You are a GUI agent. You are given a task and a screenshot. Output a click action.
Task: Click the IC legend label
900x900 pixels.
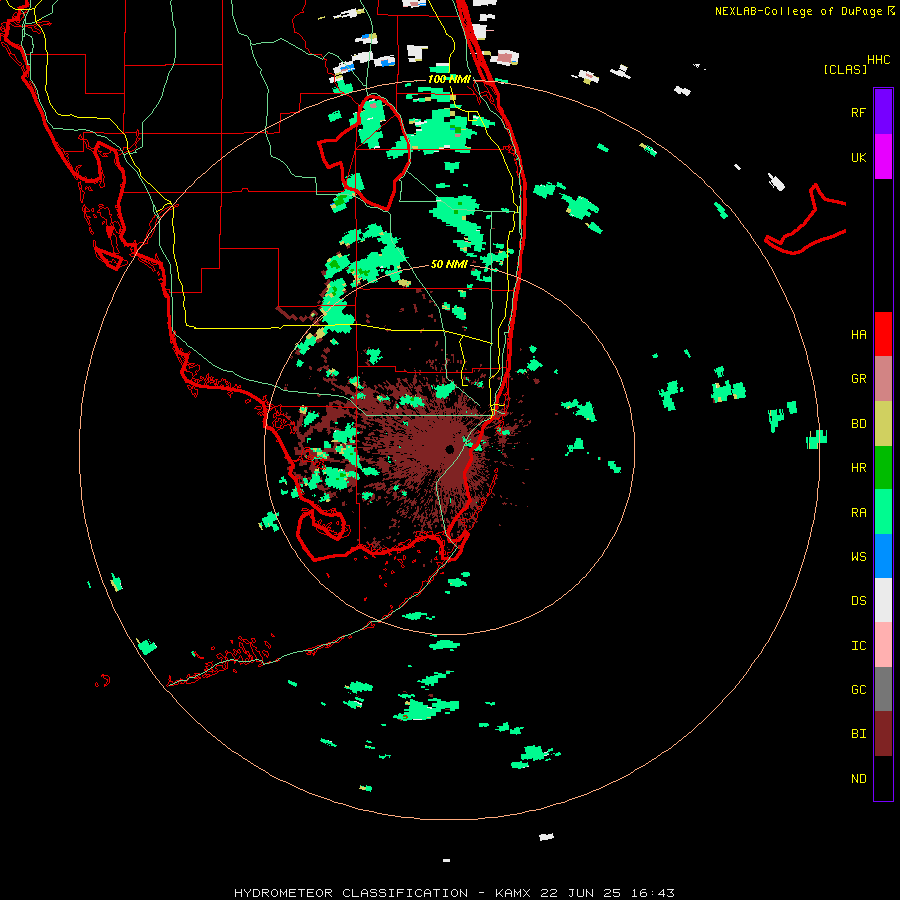(858, 646)
